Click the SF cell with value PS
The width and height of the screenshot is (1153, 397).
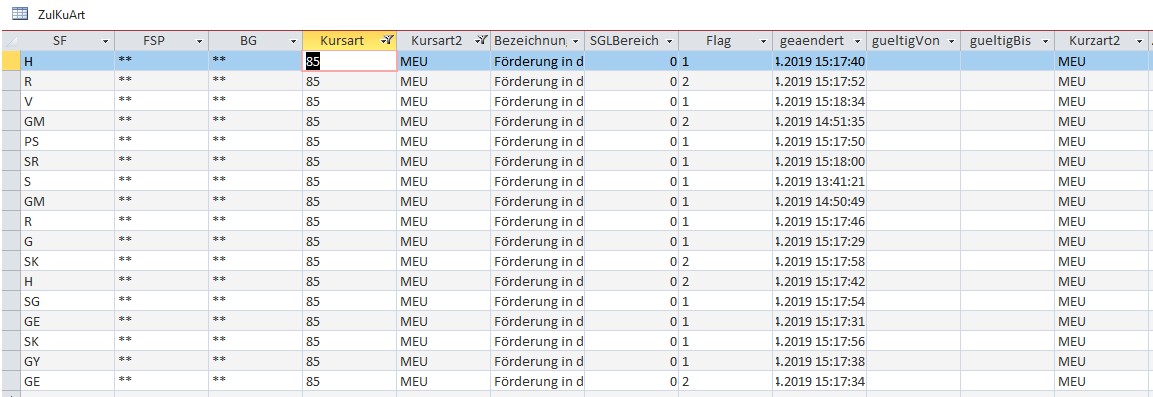pyautogui.click(x=68, y=141)
